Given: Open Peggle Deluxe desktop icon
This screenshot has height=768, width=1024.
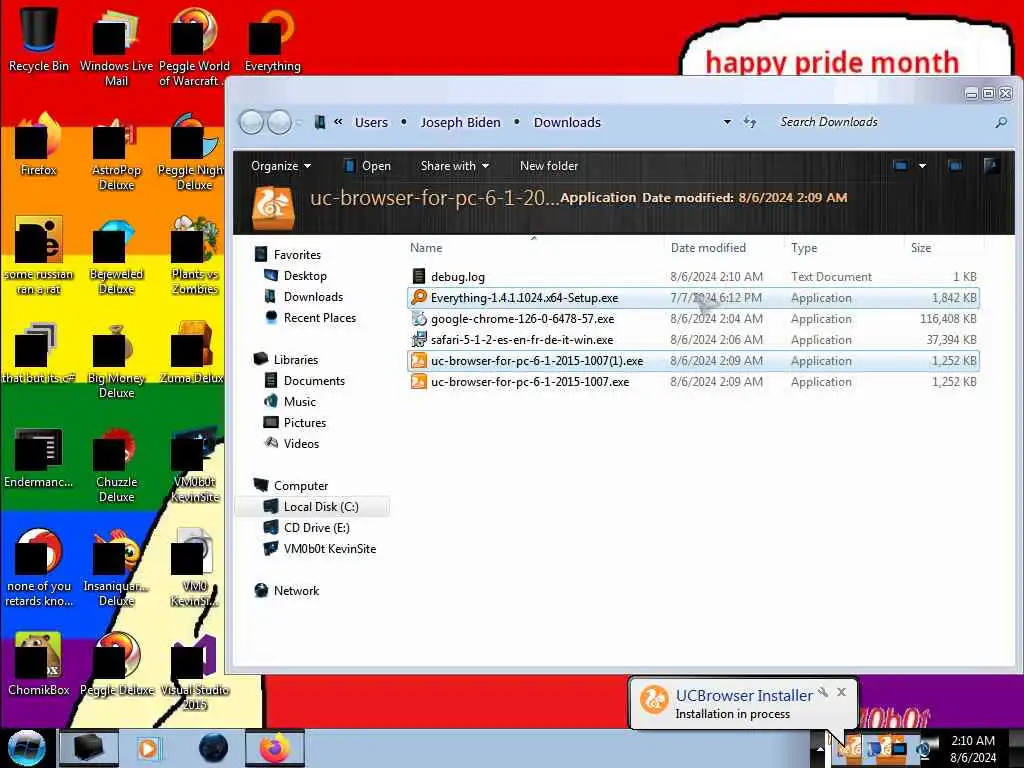Looking at the screenshot, I should pos(116,663).
